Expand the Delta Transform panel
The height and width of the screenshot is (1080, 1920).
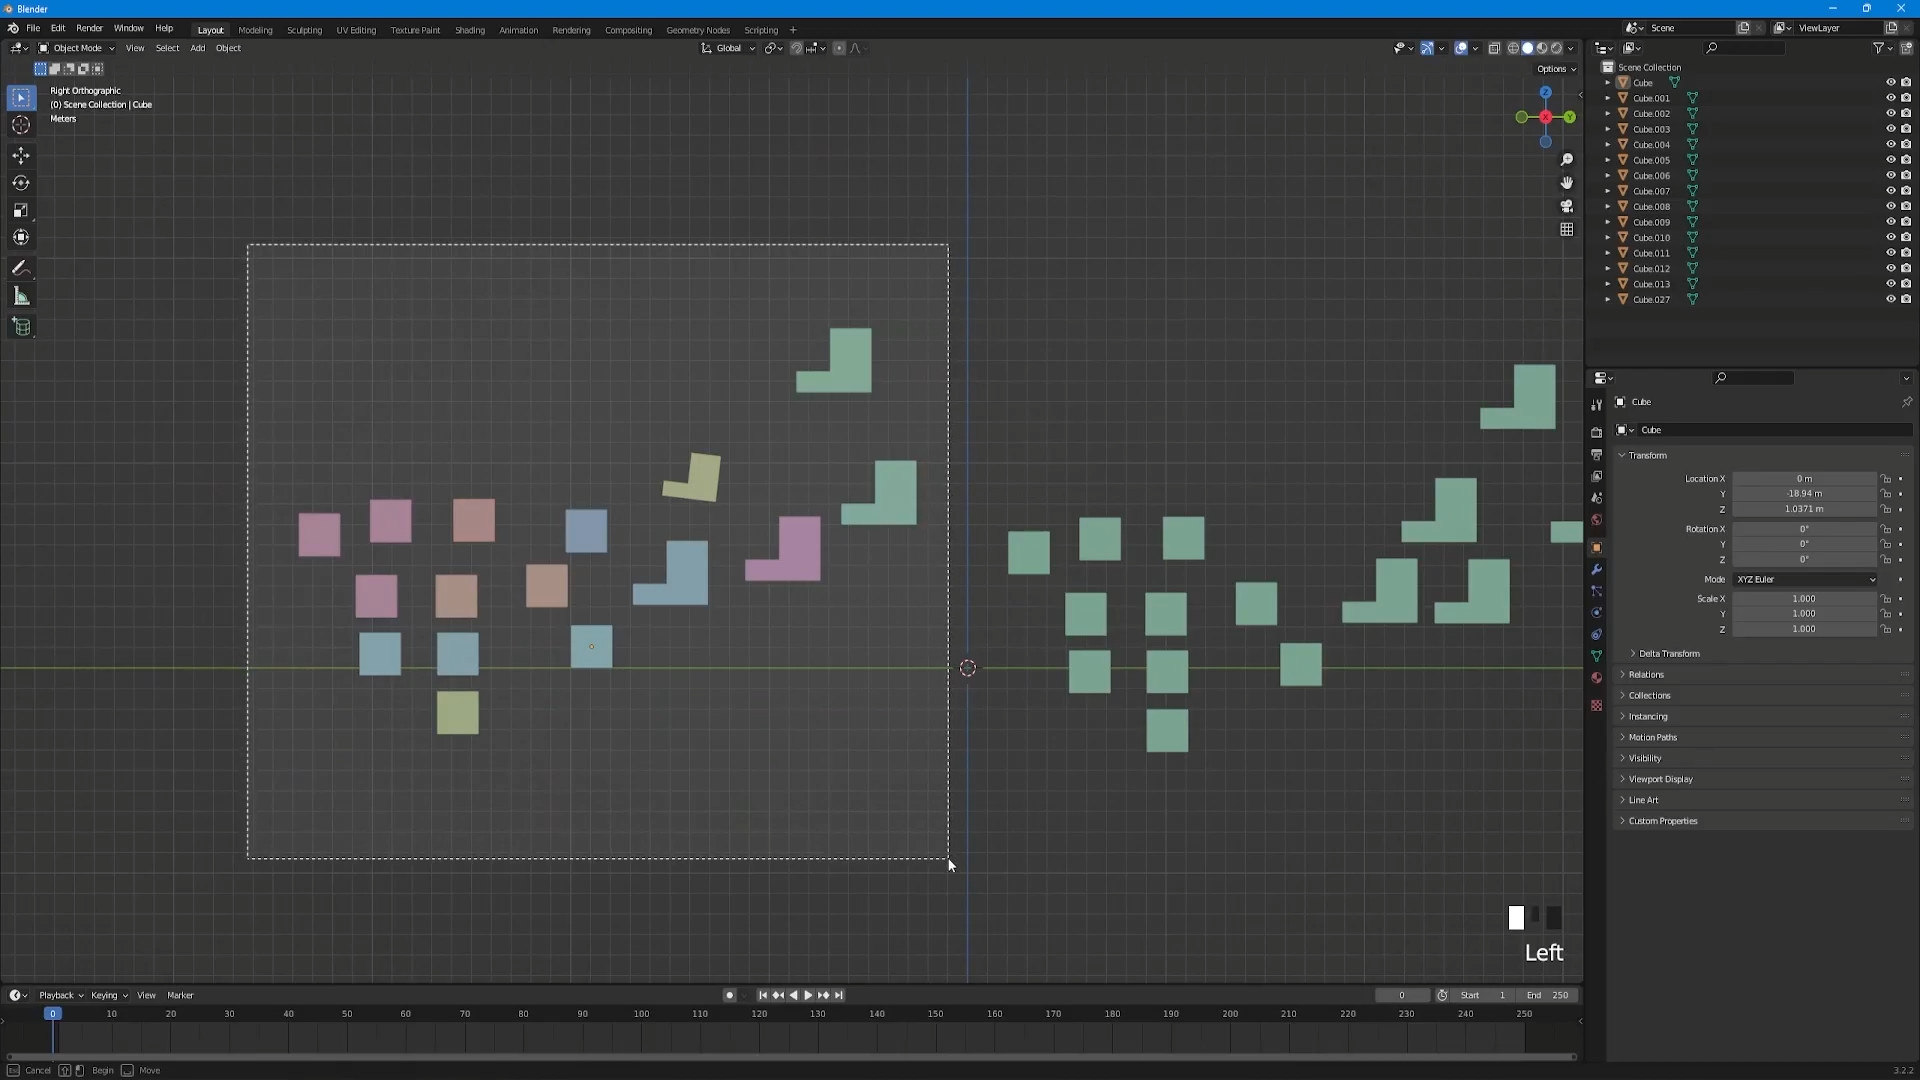pyautogui.click(x=1669, y=653)
